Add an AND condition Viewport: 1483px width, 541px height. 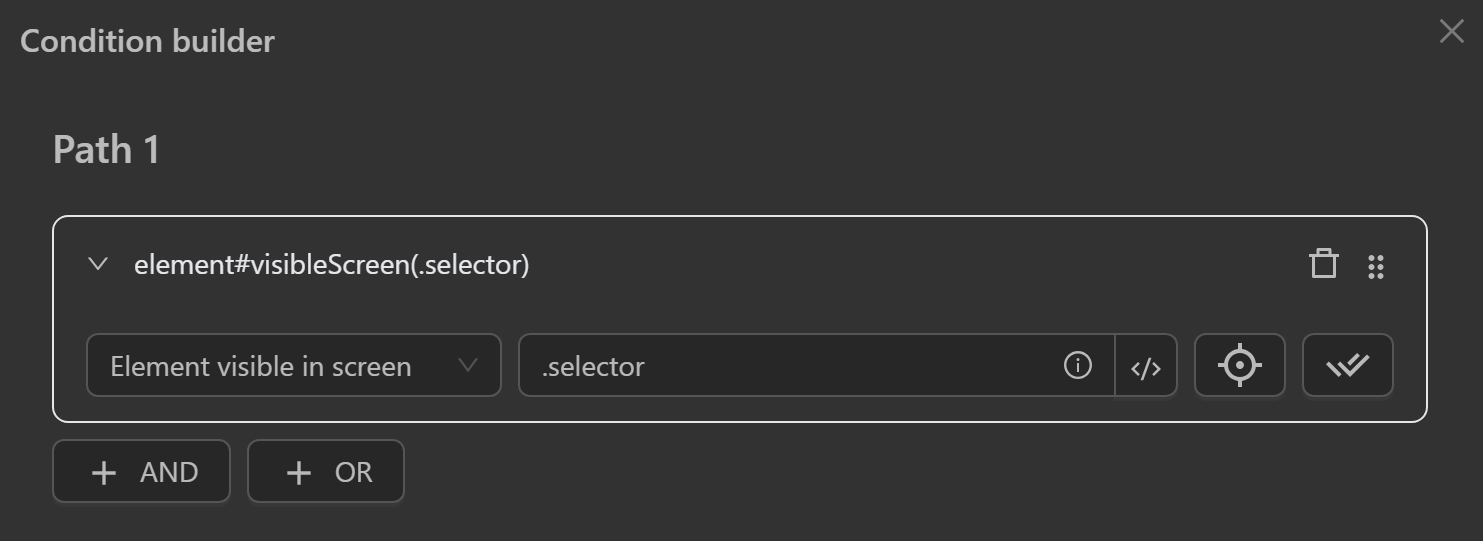tap(141, 472)
